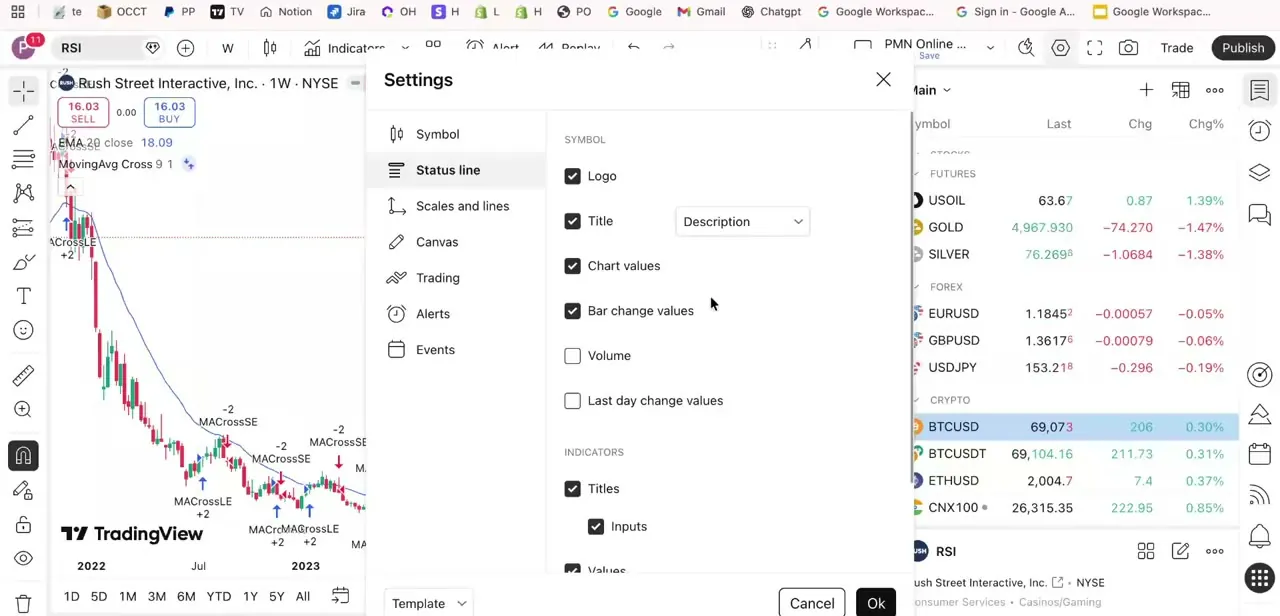This screenshot has height=616, width=1280.
Task: Click the hide all drawings eye icon
Action: tap(23, 558)
